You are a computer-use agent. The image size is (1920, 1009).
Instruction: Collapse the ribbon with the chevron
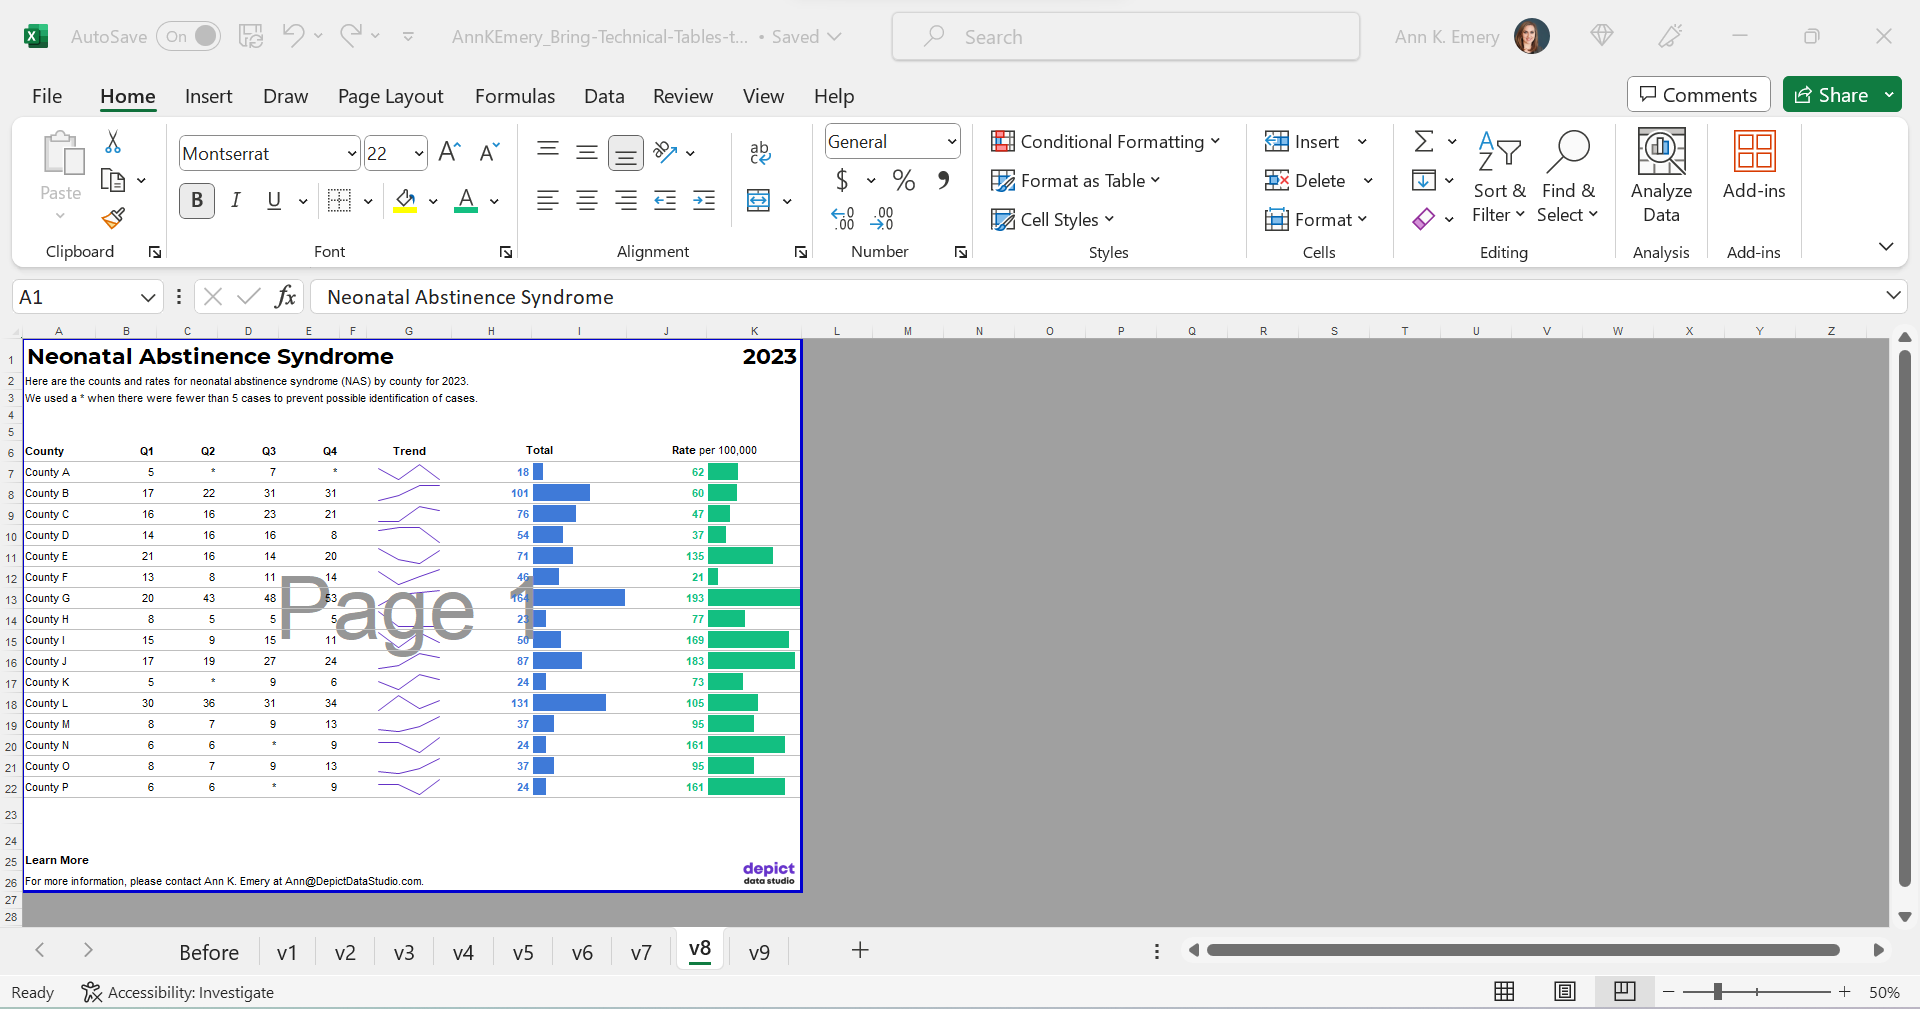(x=1886, y=246)
